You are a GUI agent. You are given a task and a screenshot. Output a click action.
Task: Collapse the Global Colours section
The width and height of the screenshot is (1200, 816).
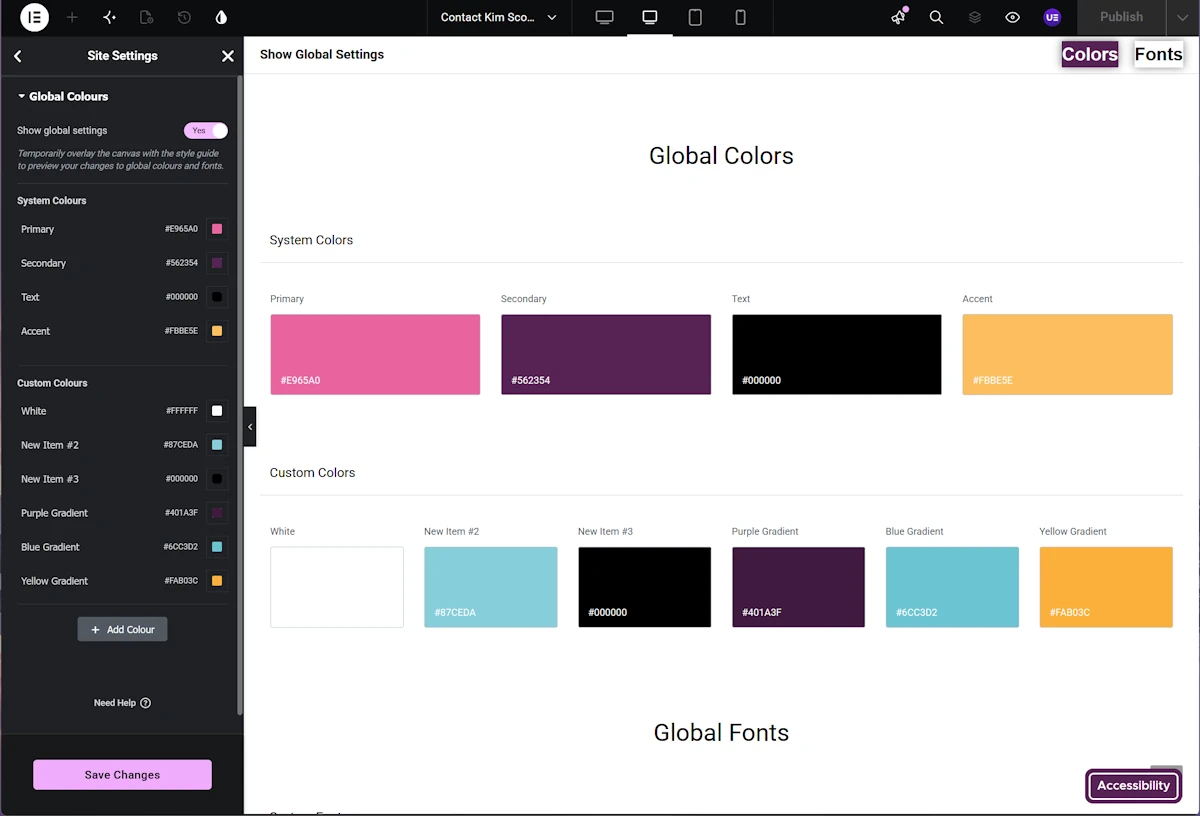click(62, 96)
